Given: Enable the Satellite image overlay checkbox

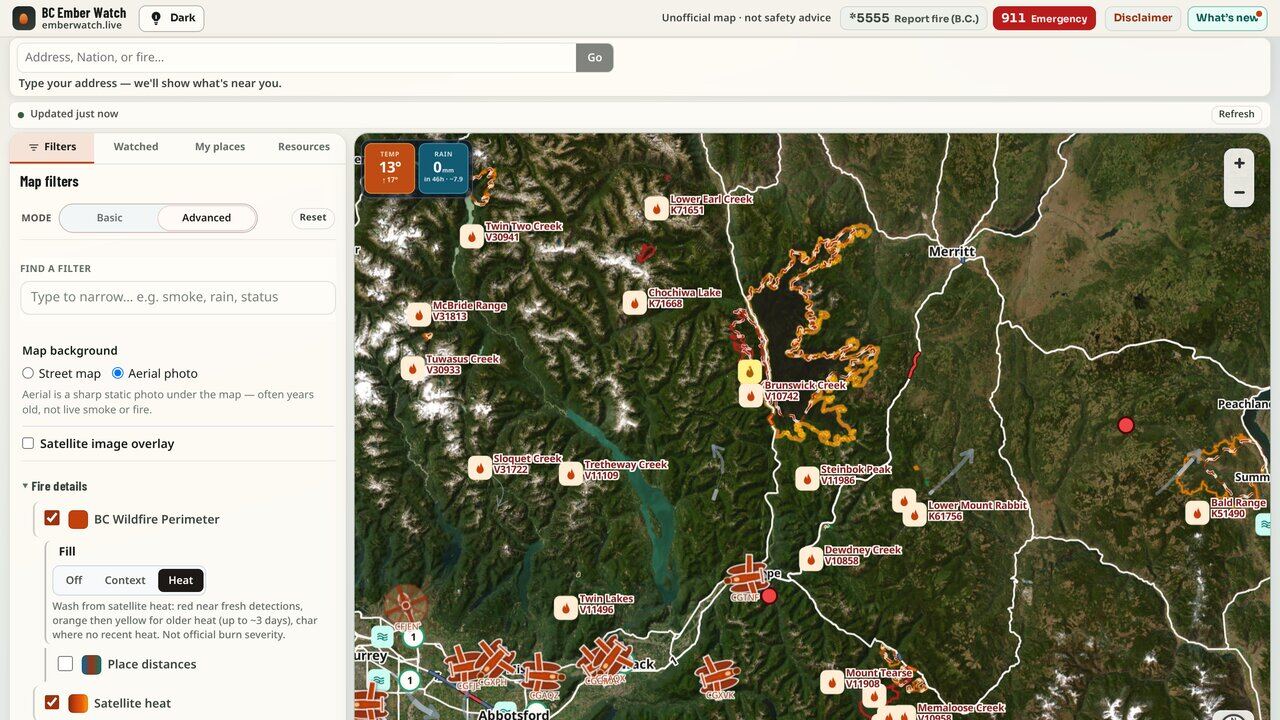Looking at the screenshot, I should pos(28,443).
